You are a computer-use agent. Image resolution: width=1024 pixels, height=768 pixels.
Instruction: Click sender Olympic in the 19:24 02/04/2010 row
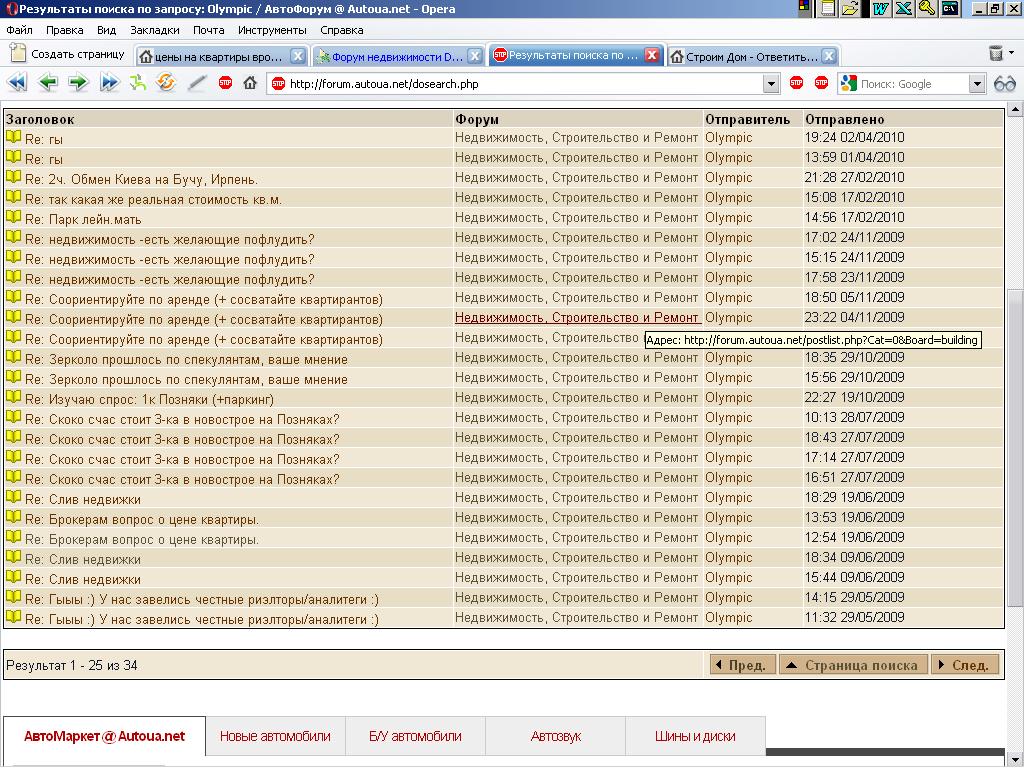728,138
